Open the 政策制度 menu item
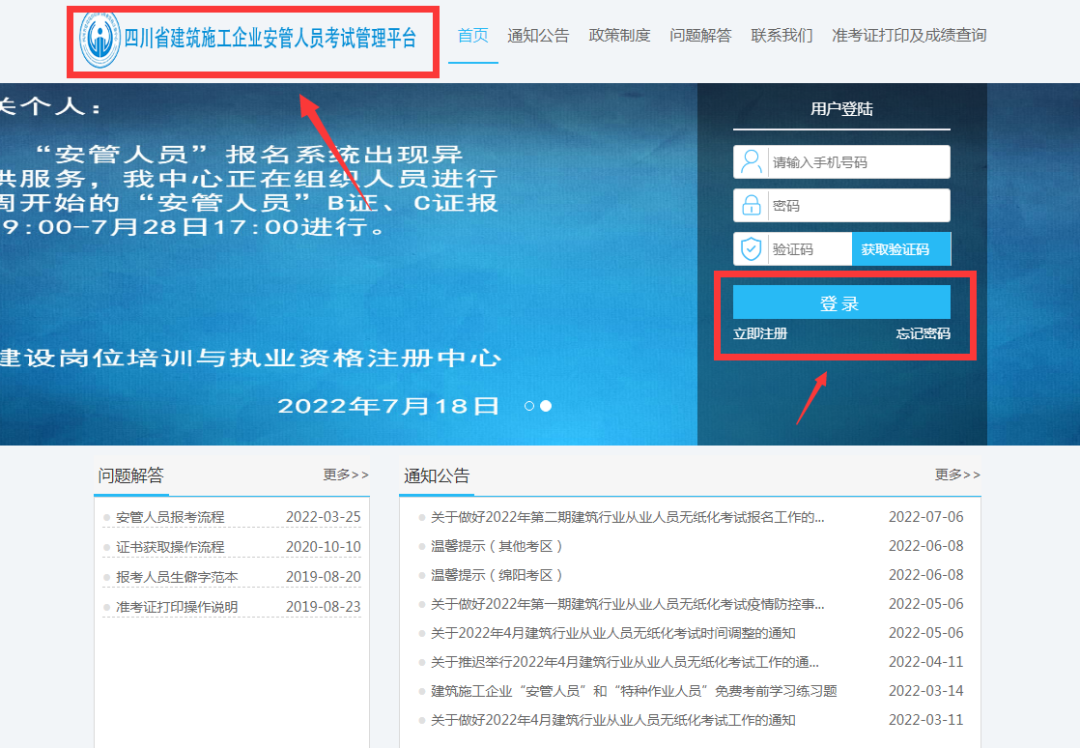Viewport: 1080px width, 748px height. click(x=619, y=36)
